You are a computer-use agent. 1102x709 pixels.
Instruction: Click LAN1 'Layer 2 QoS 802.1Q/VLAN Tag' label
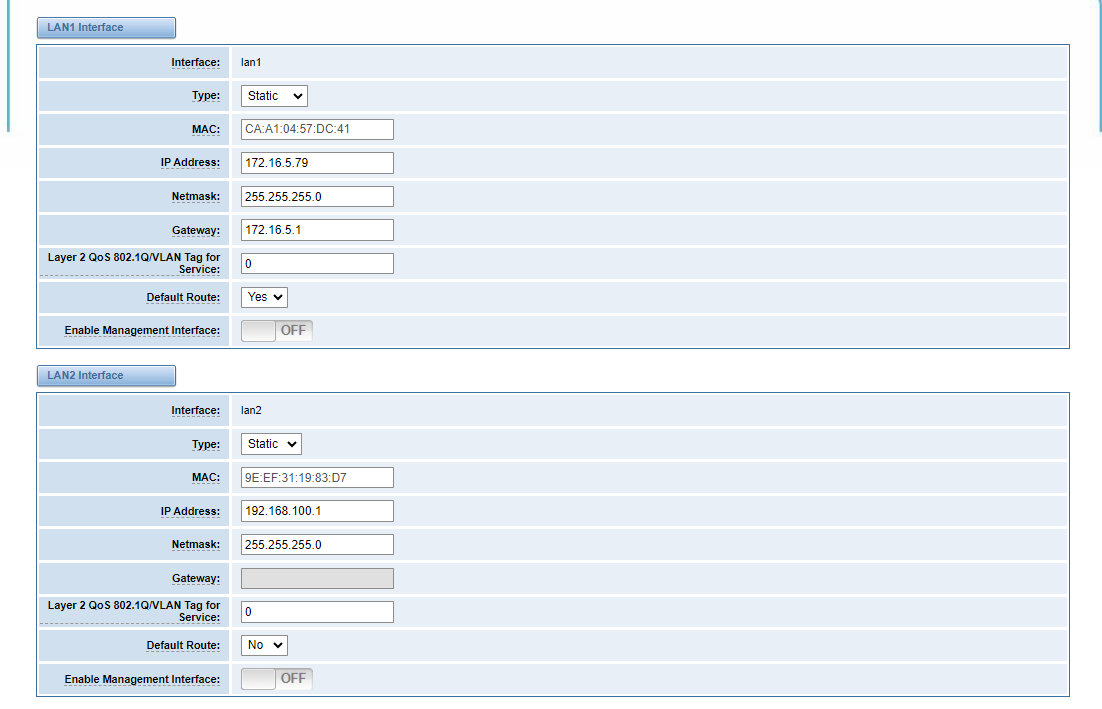[x=134, y=263]
